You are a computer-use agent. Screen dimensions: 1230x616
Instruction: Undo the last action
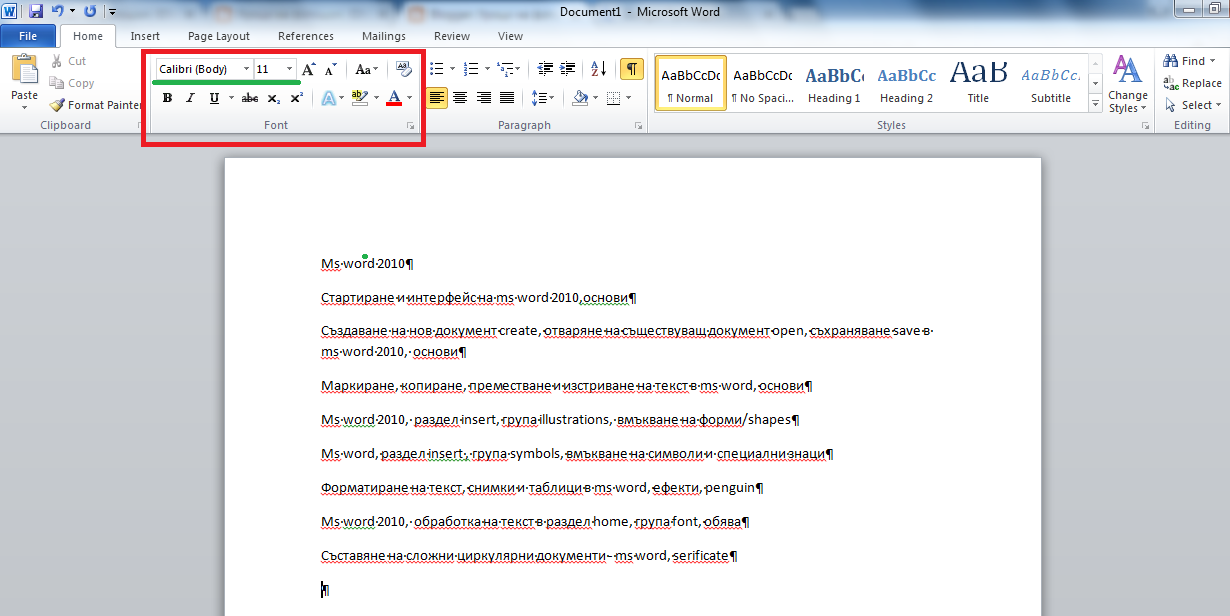click(58, 11)
